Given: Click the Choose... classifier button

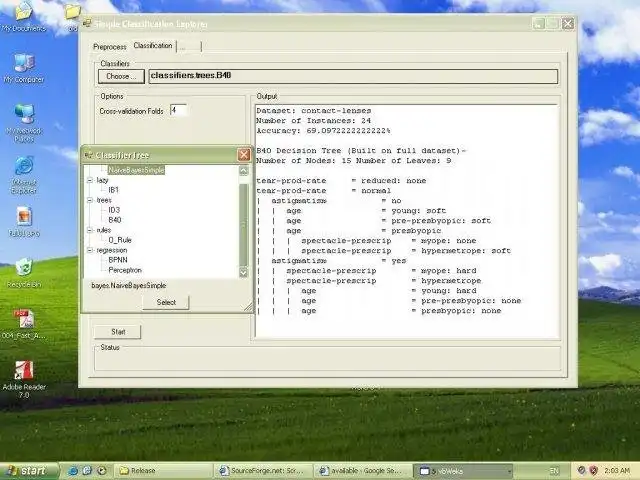Looking at the screenshot, I should point(121,76).
